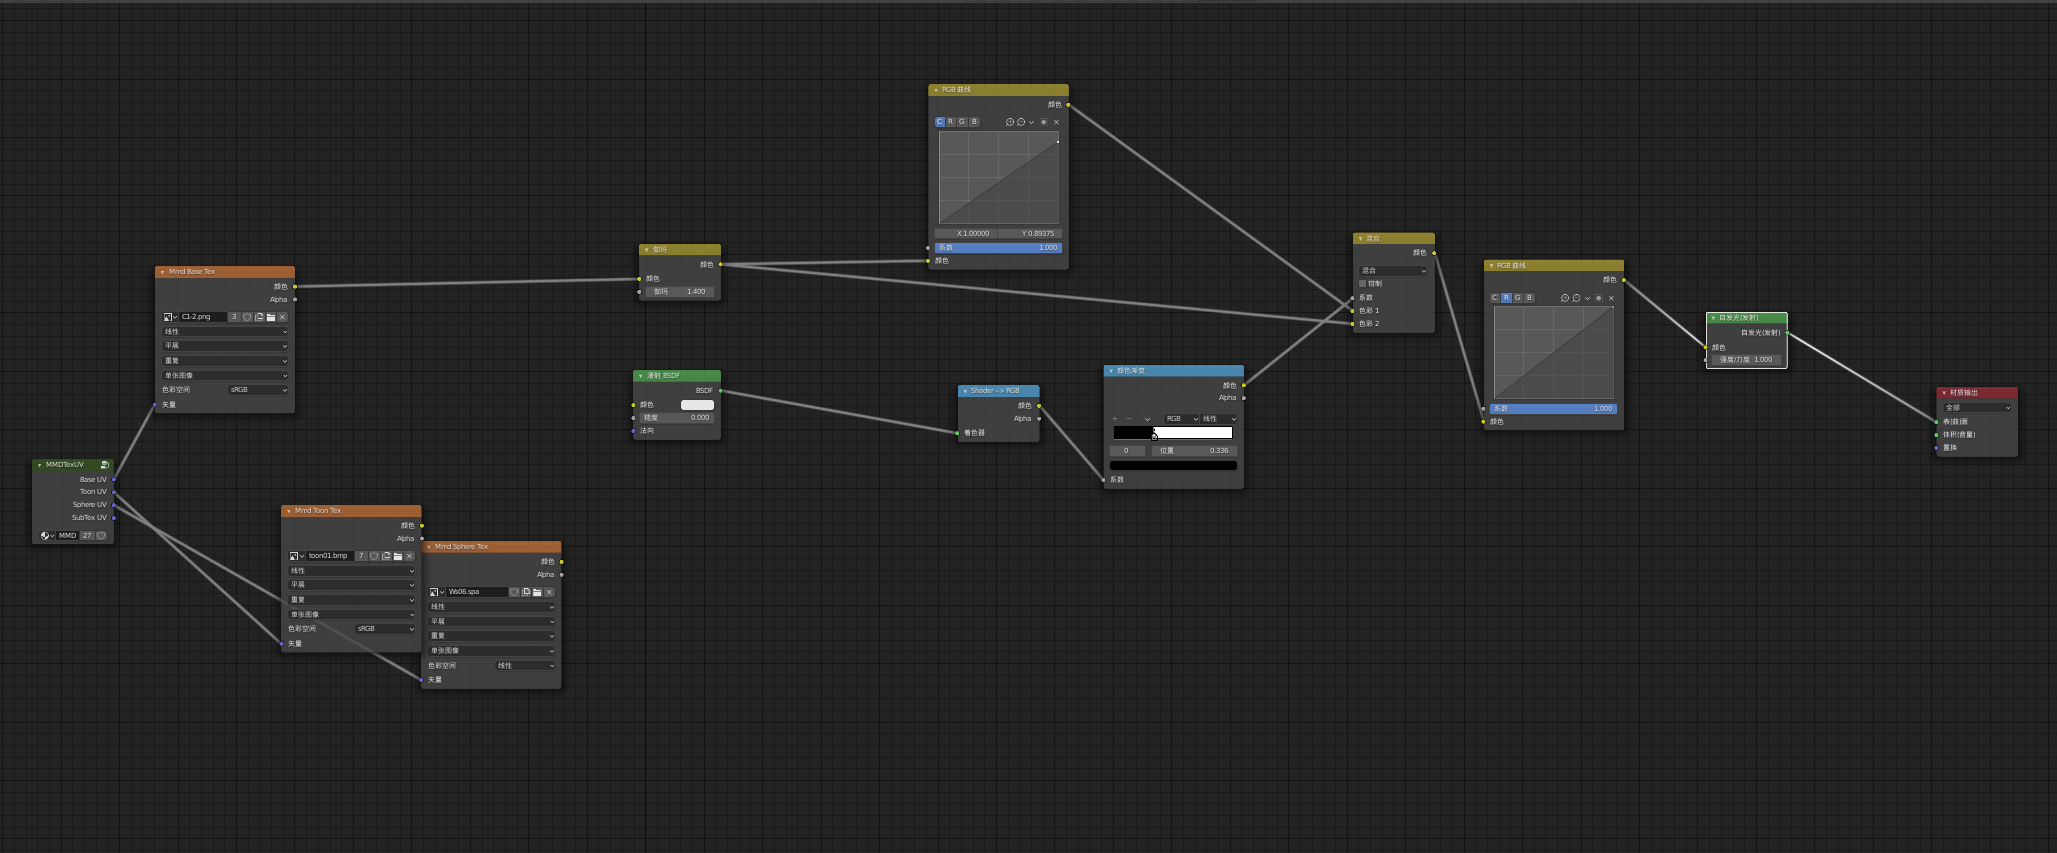Click the color ramp position field 0.336
The height and width of the screenshot is (853, 2057).
tap(1193, 451)
